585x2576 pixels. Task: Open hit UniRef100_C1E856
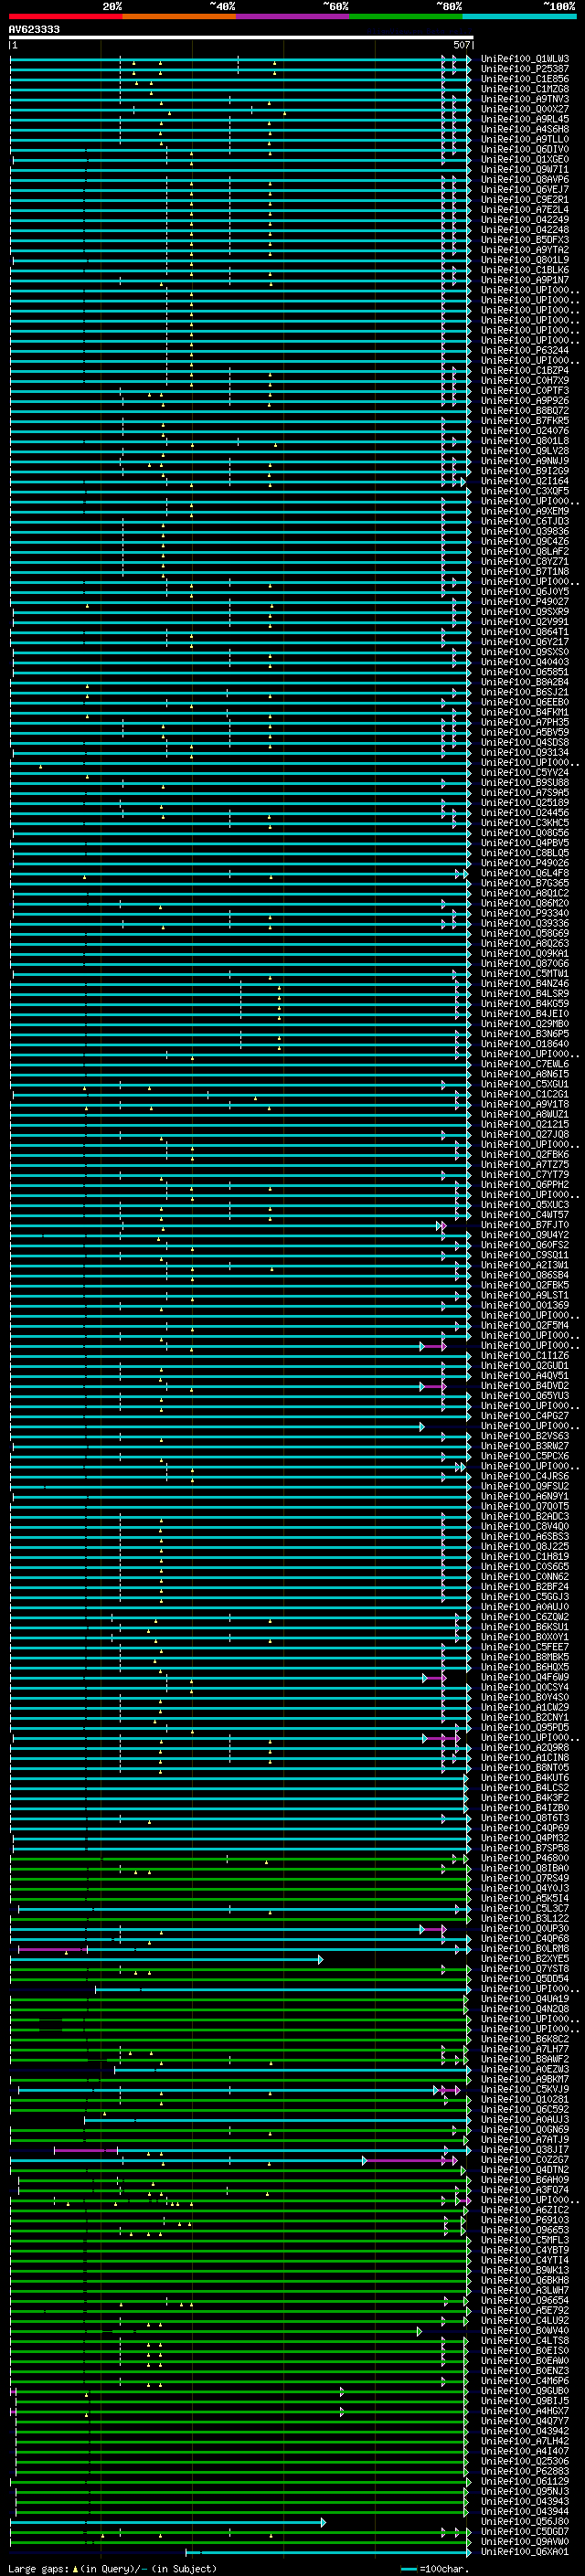point(525,79)
